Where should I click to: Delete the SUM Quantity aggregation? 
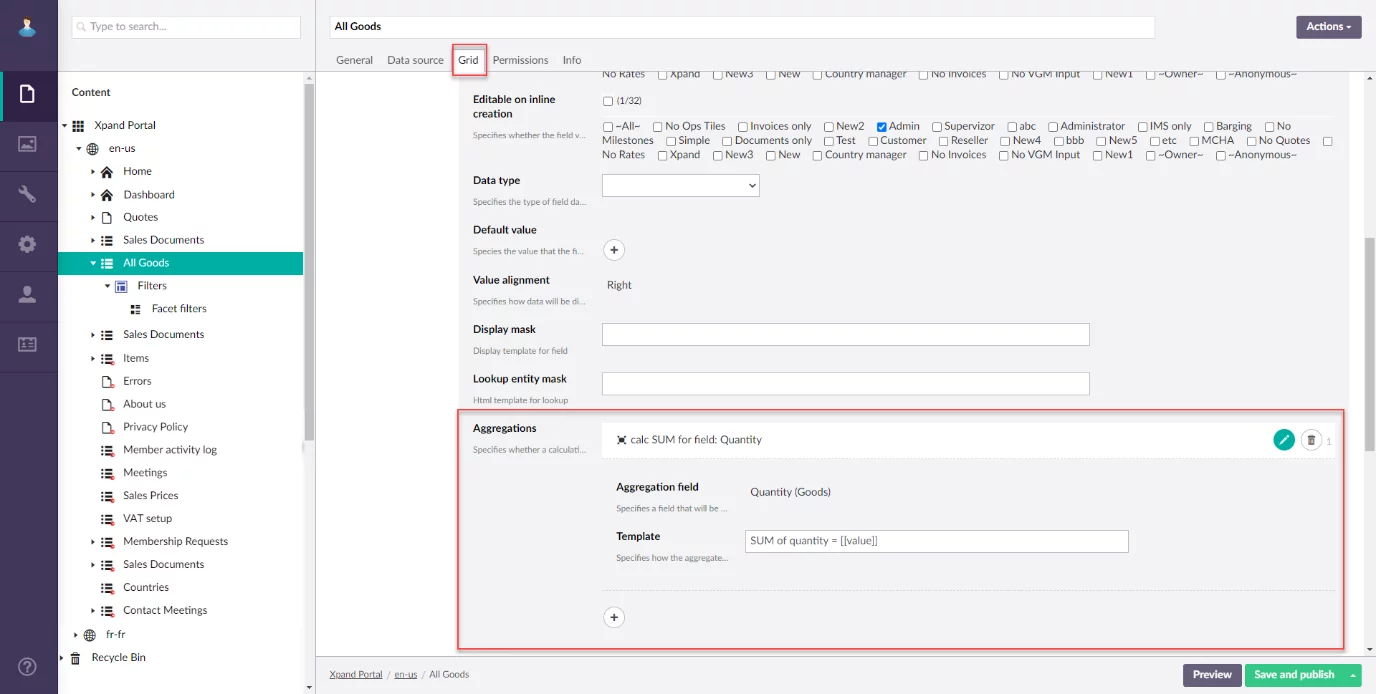1311,440
